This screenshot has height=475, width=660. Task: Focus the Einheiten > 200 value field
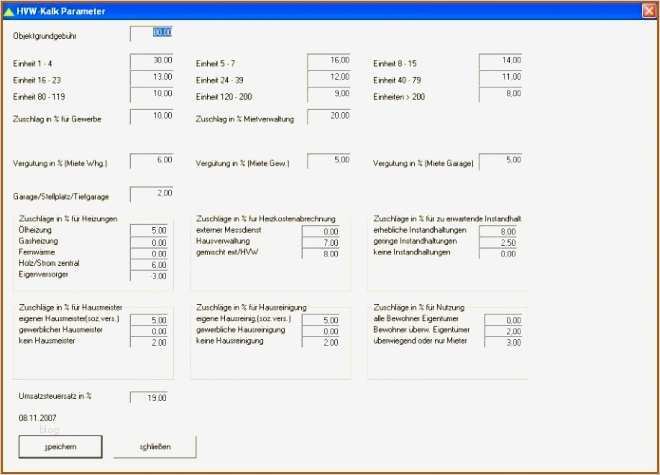tap(500, 95)
